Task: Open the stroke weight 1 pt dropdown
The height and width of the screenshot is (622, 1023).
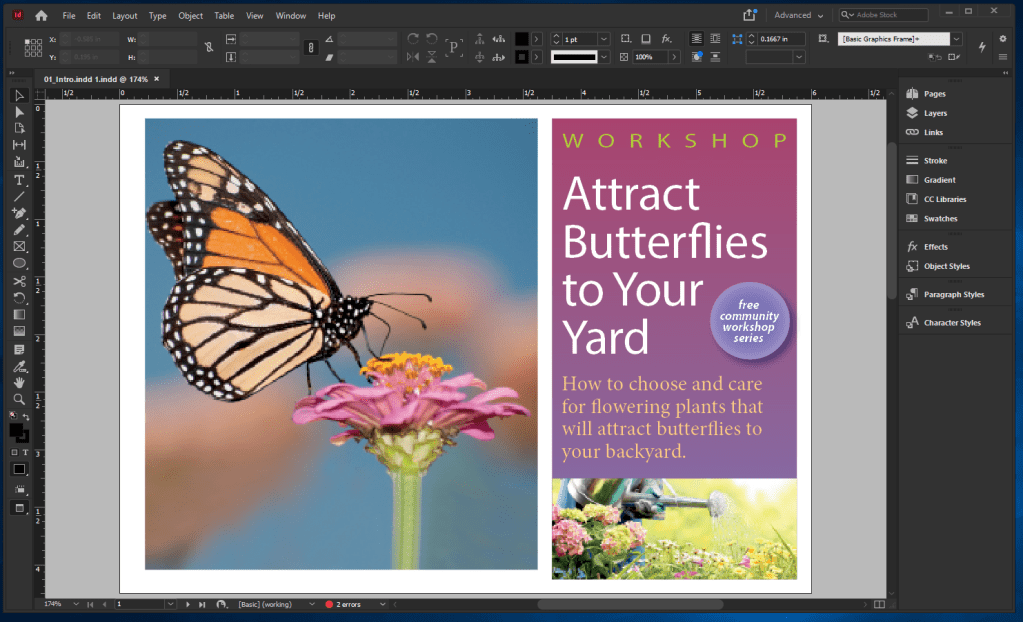Action: (x=603, y=39)
